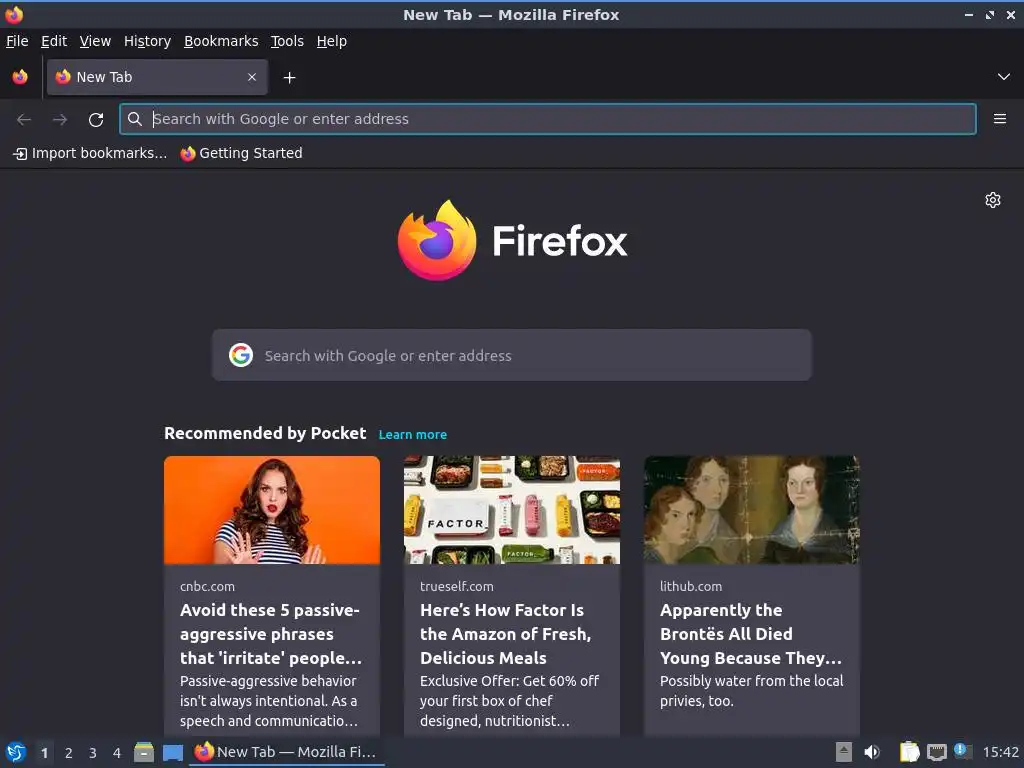Switch to workspace 3 in taskbar
This screenshot has height=768, width=1024.
(93, 753)
